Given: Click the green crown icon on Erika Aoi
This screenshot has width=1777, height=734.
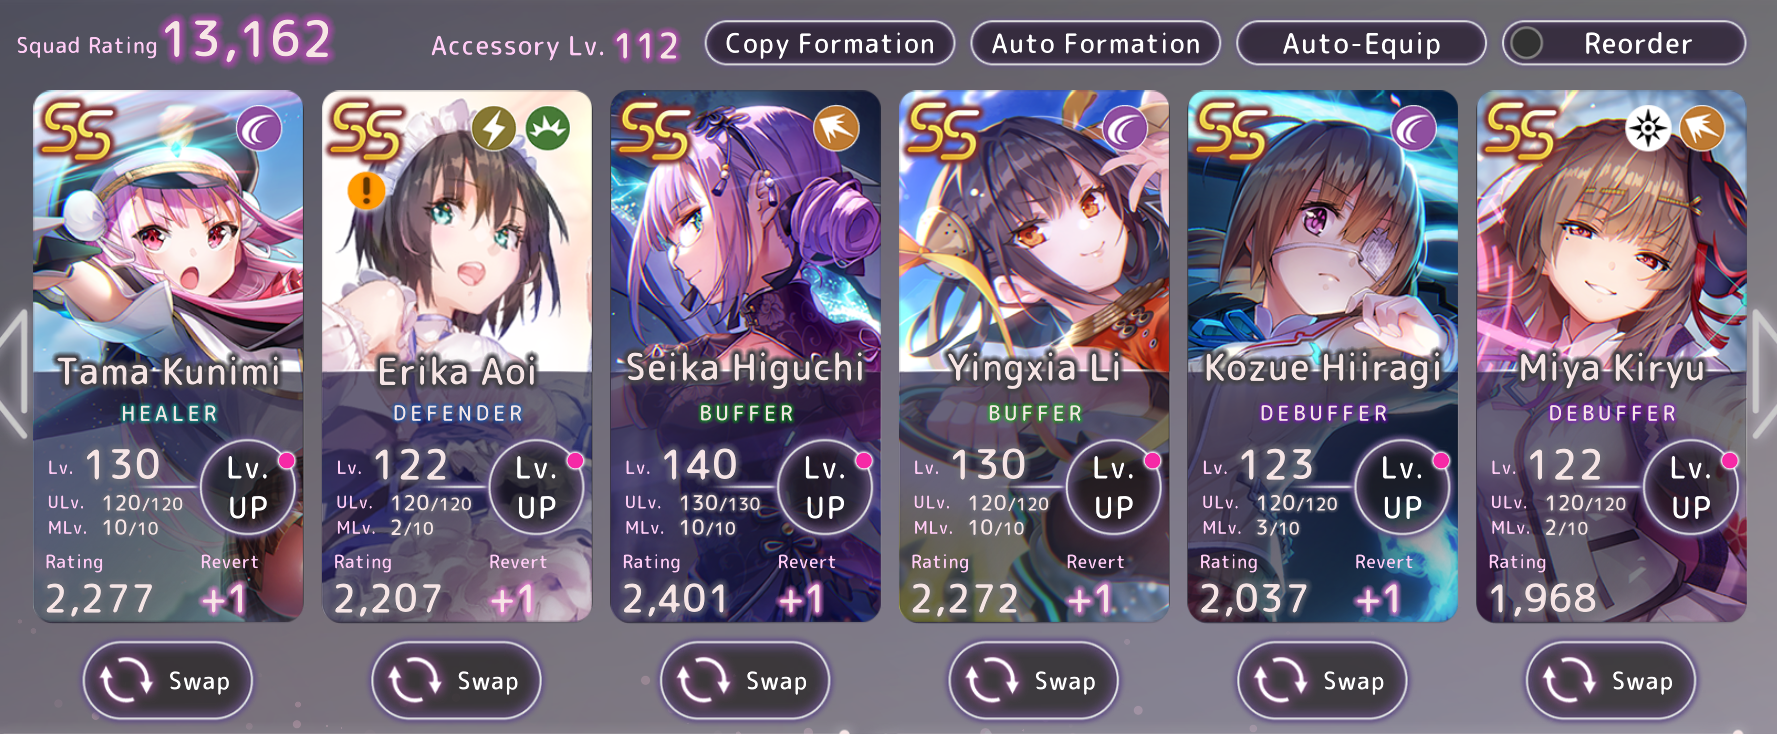Looking at the screenshot, I should click(x=548, y=129).
